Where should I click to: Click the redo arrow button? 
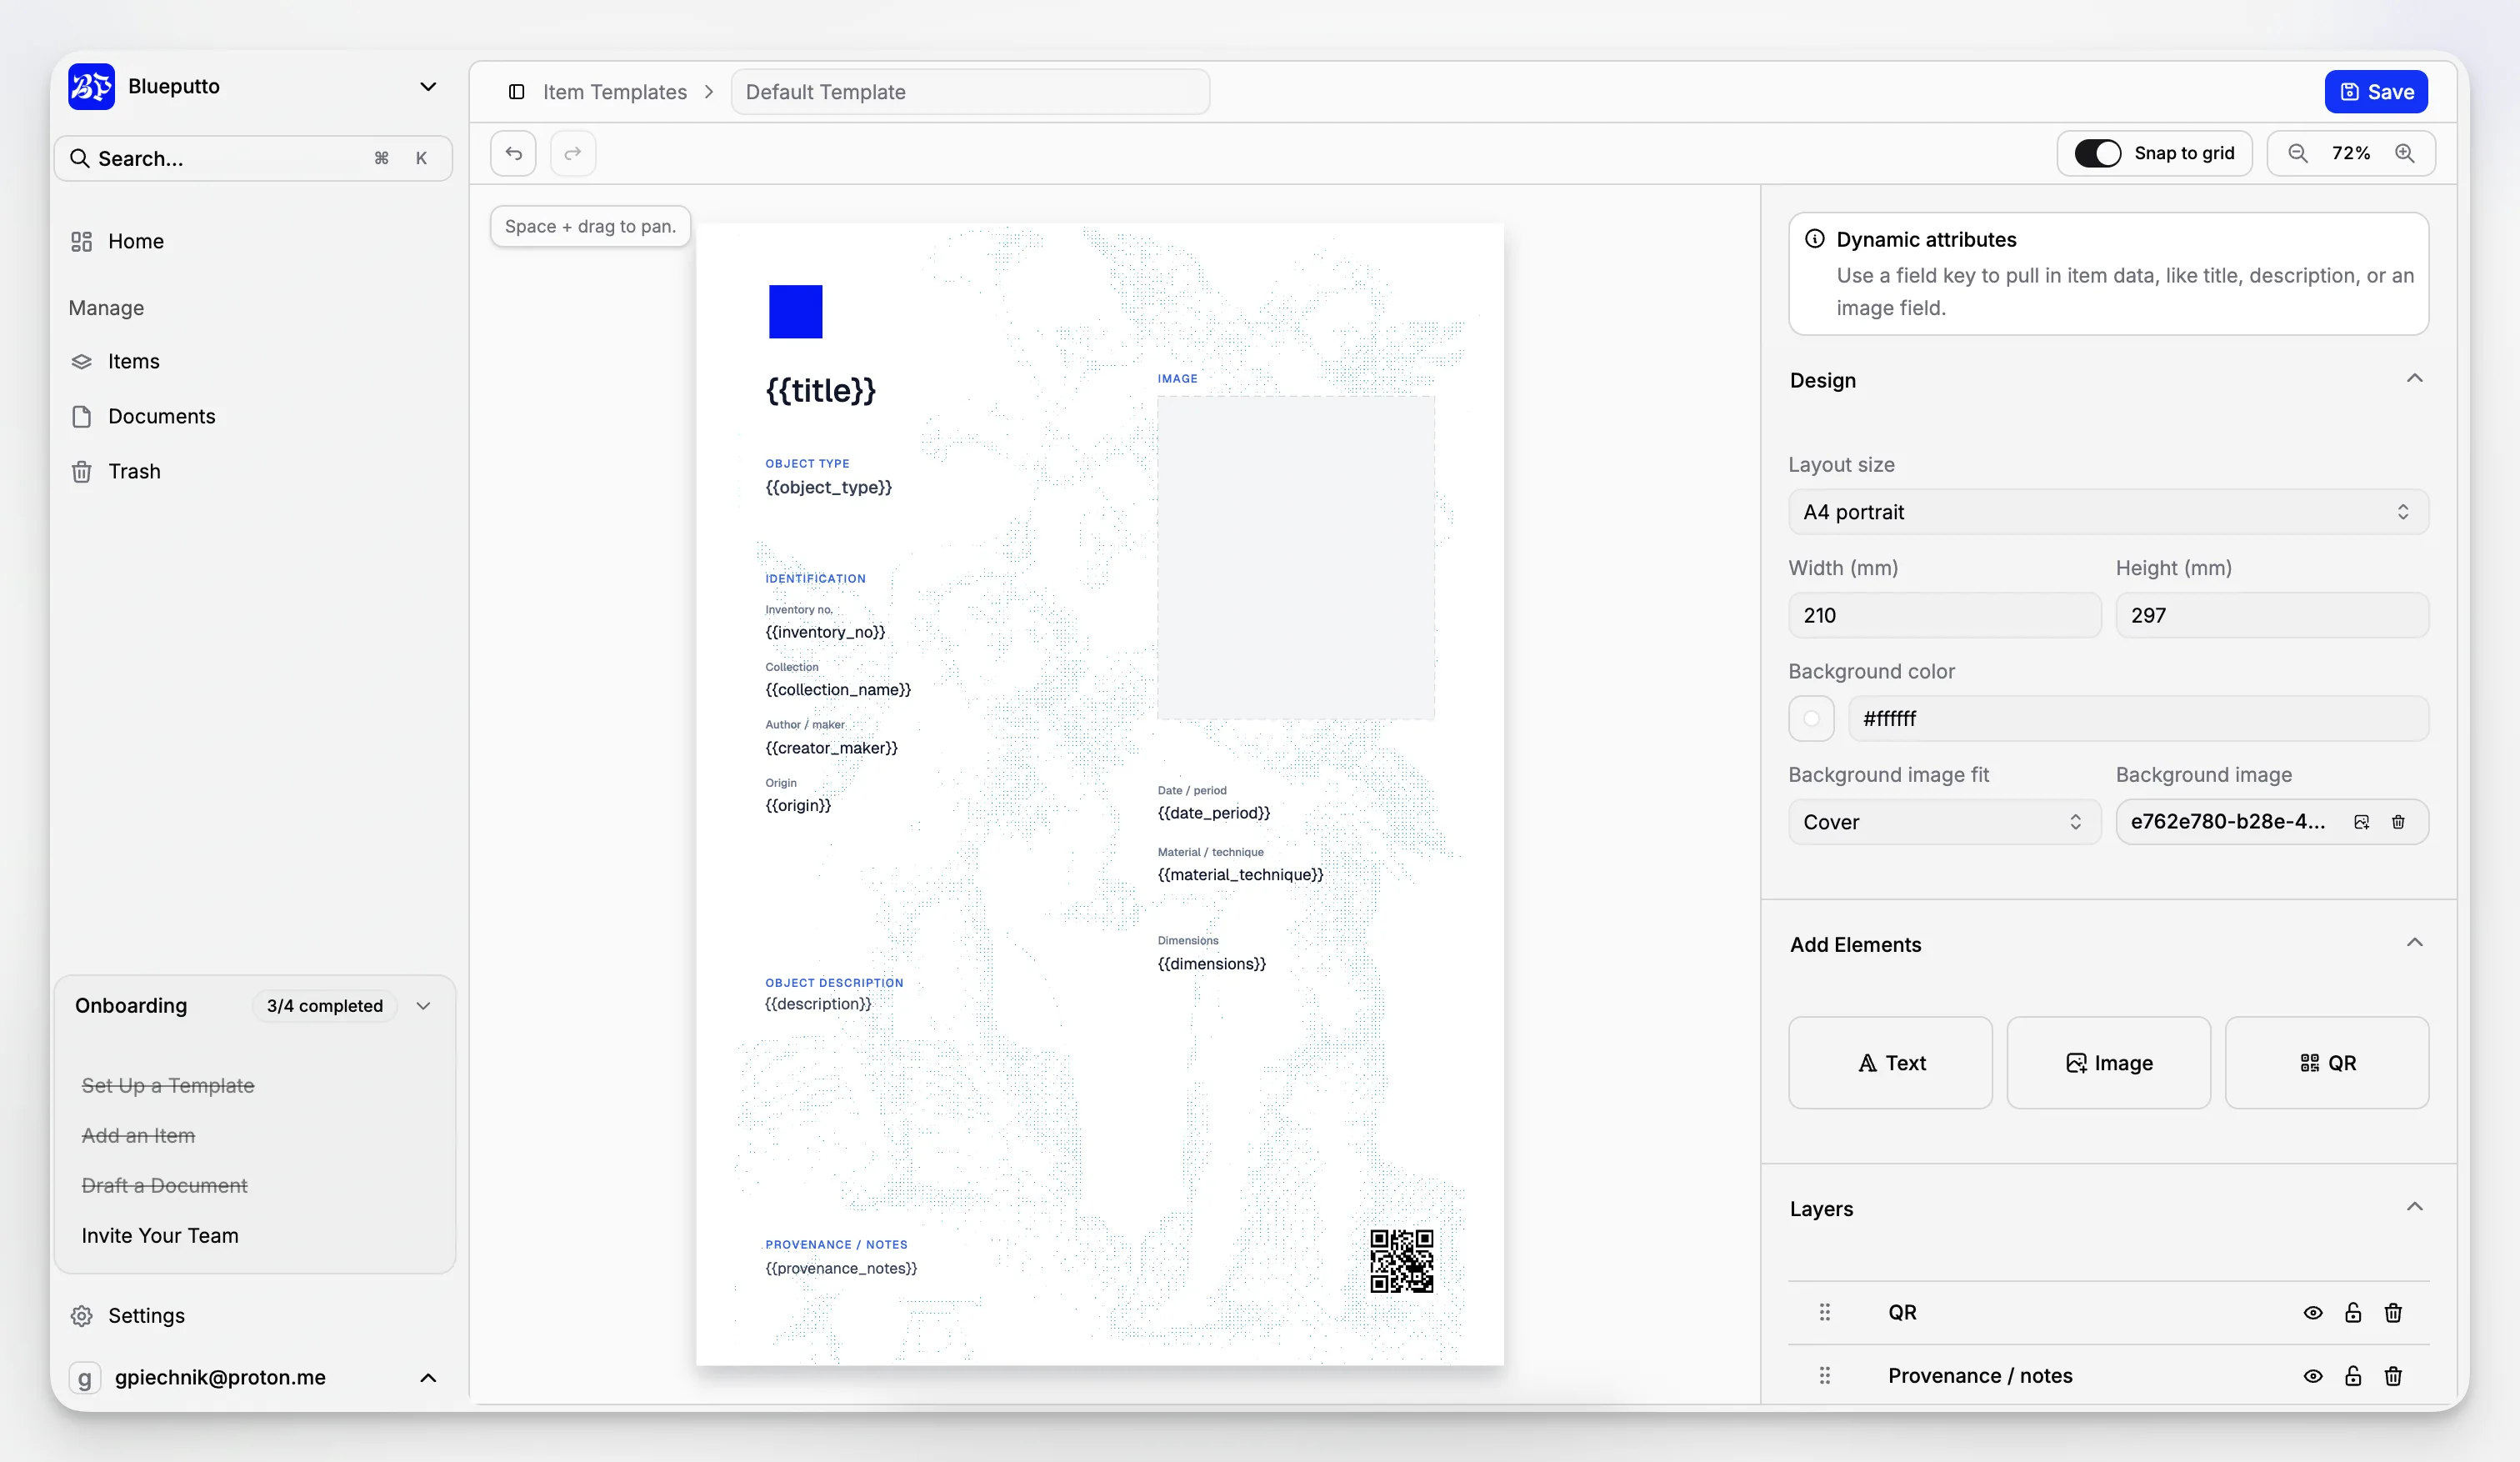pos(572,153)
